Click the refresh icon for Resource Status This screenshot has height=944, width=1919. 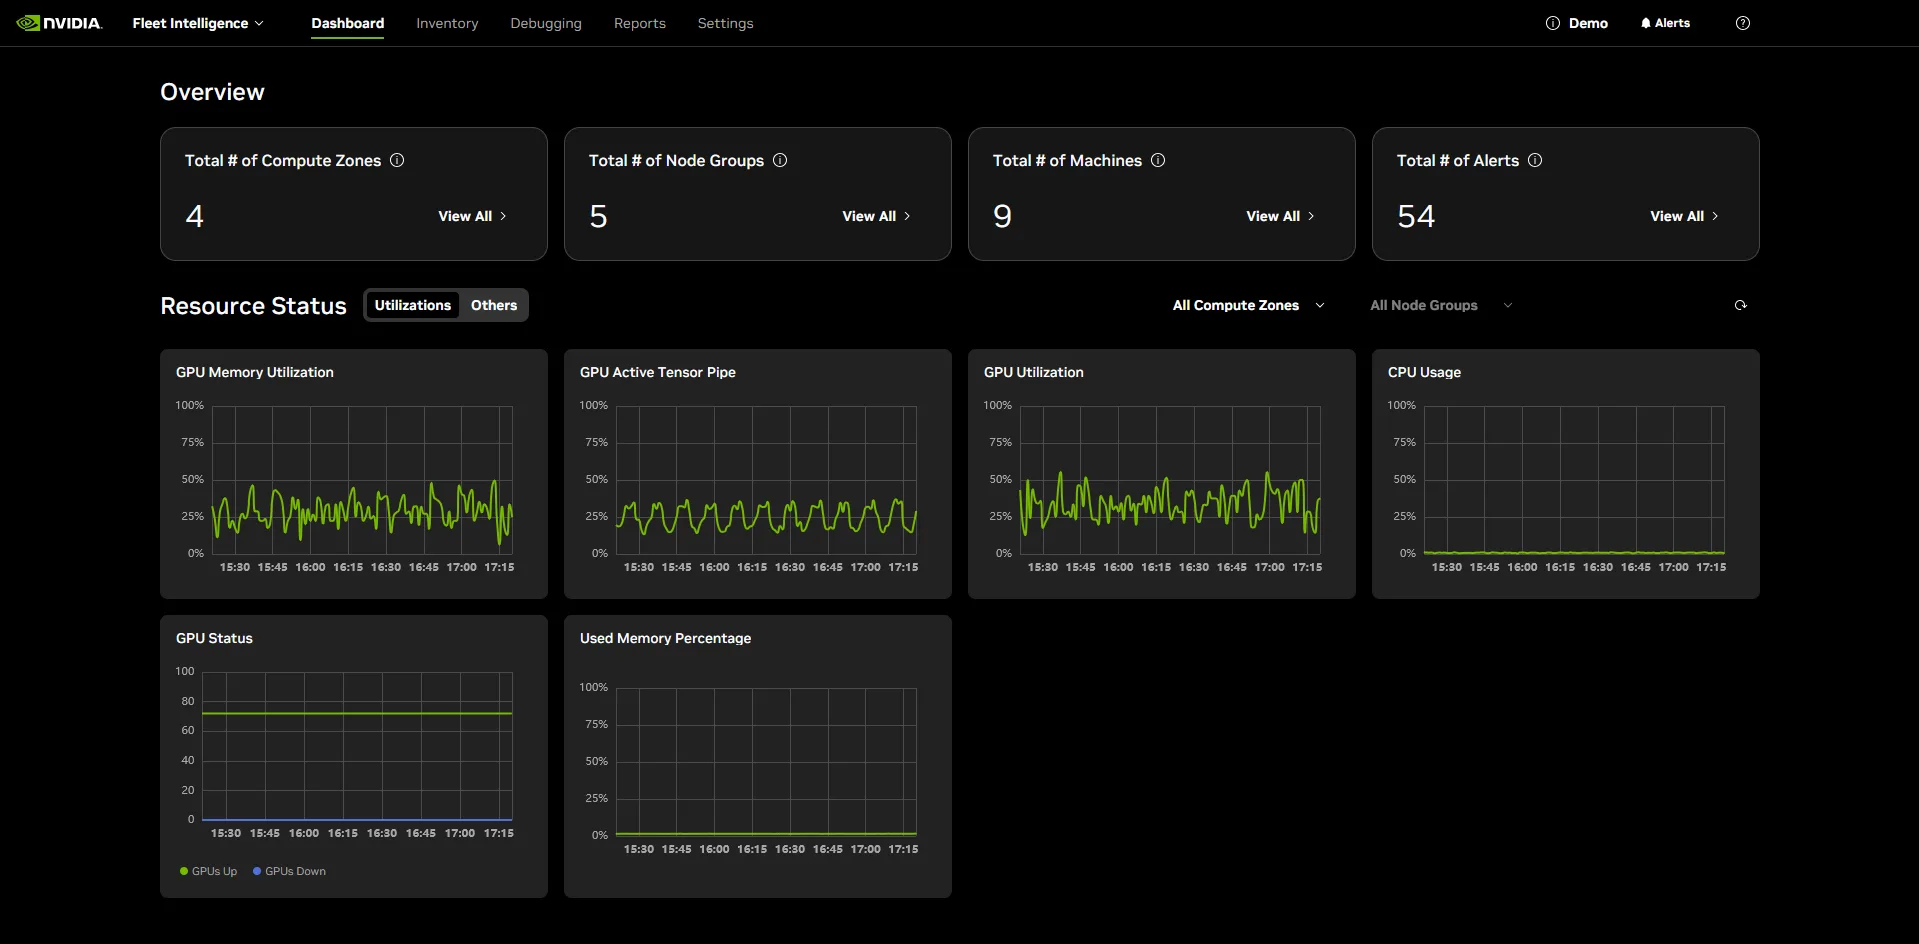[1740, 305]
